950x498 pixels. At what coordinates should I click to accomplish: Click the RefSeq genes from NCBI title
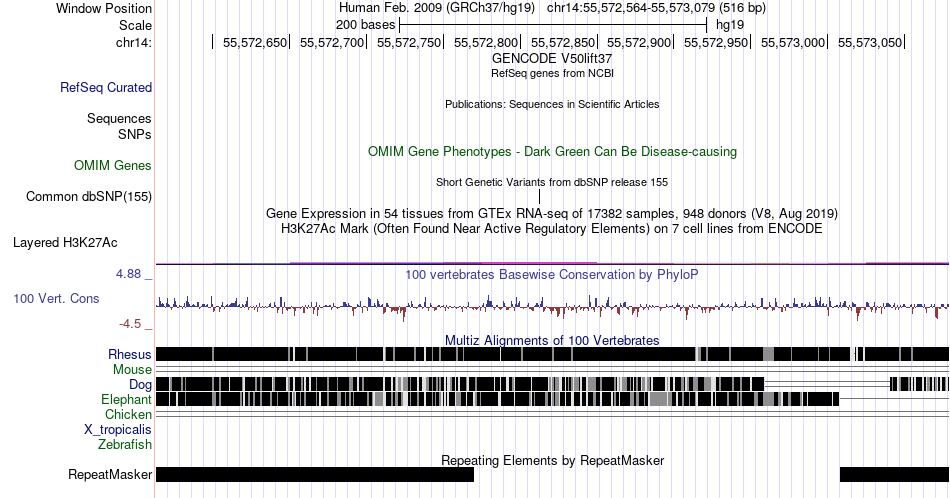pyautogui.click(x=552, y=73)
